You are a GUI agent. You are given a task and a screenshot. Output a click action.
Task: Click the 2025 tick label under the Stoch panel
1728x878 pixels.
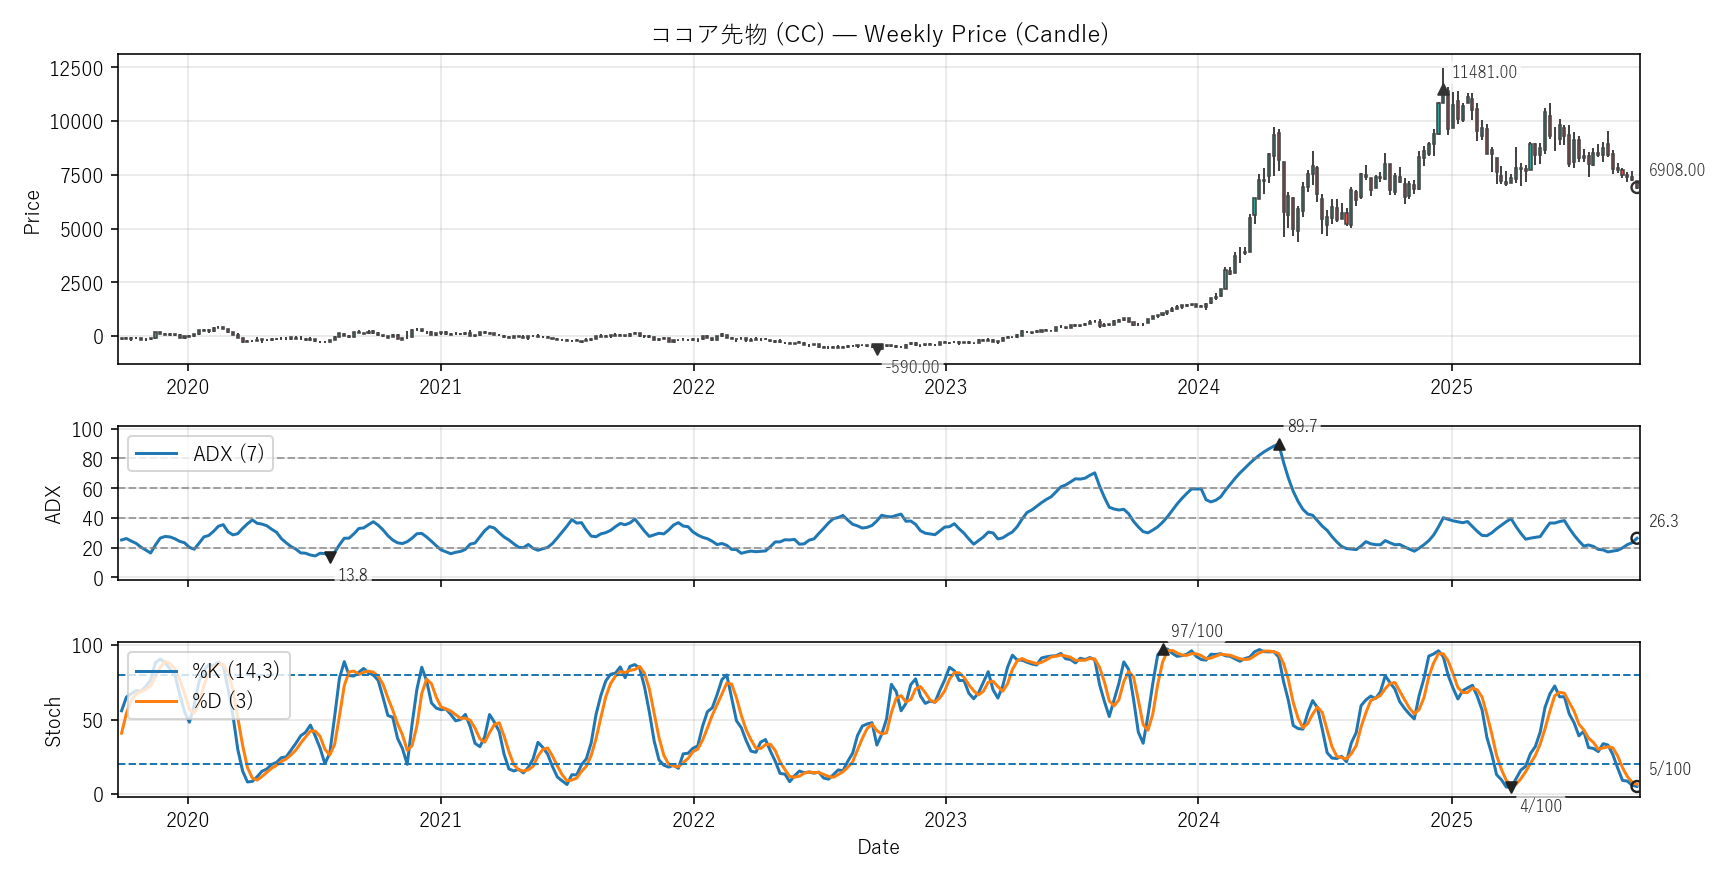point(1451,820)
